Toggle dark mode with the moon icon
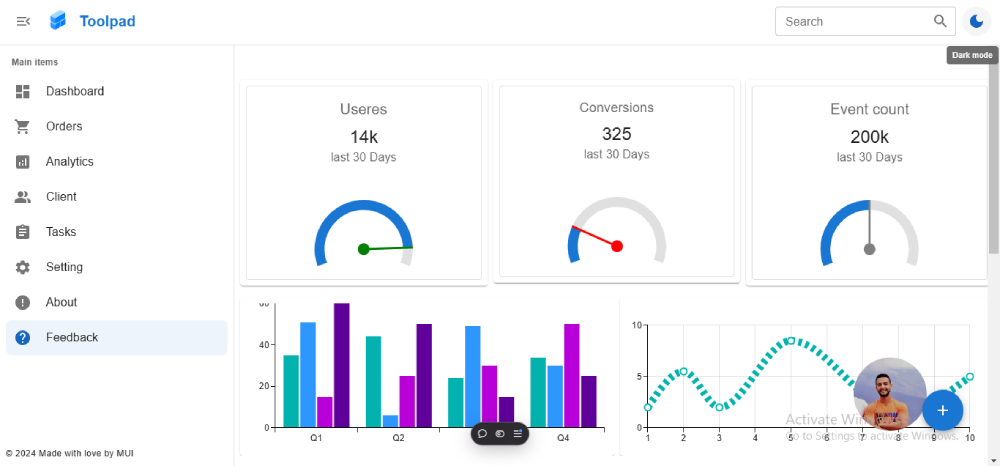The image size is (1000, 466). [x=976, y=21]
